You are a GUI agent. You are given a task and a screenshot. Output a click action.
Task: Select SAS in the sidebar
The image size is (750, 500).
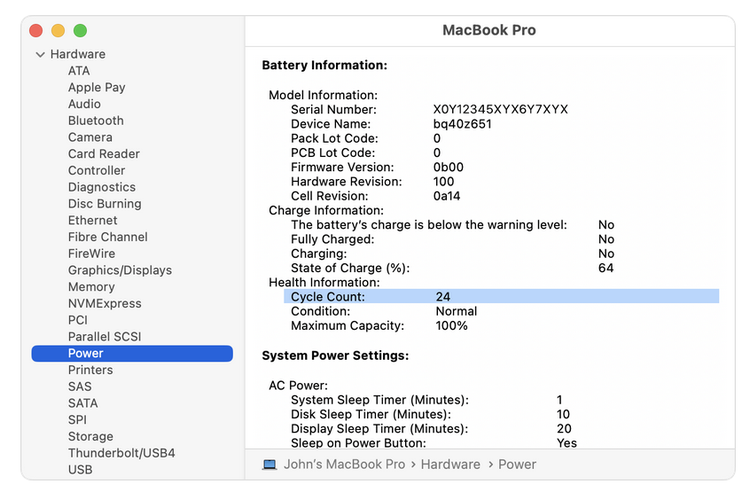[x=79, y=387]
